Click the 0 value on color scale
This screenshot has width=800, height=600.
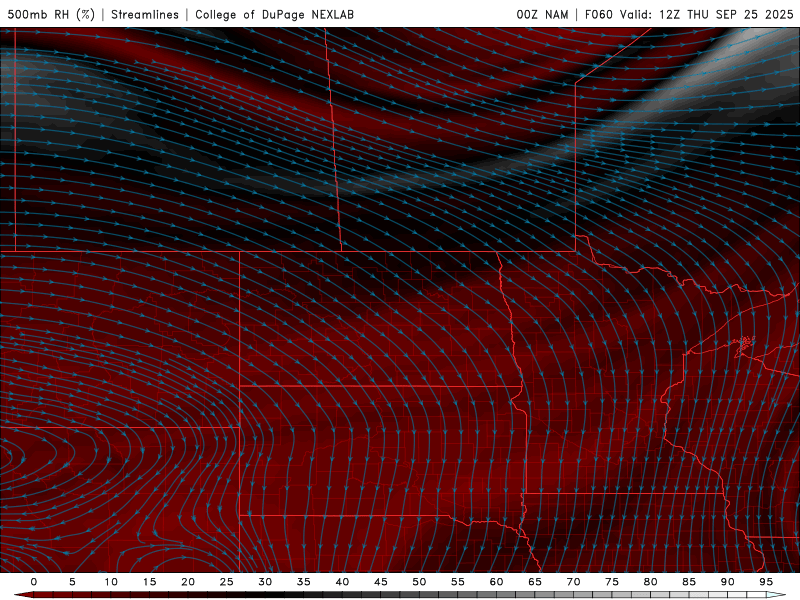click(x=34, y=582)
